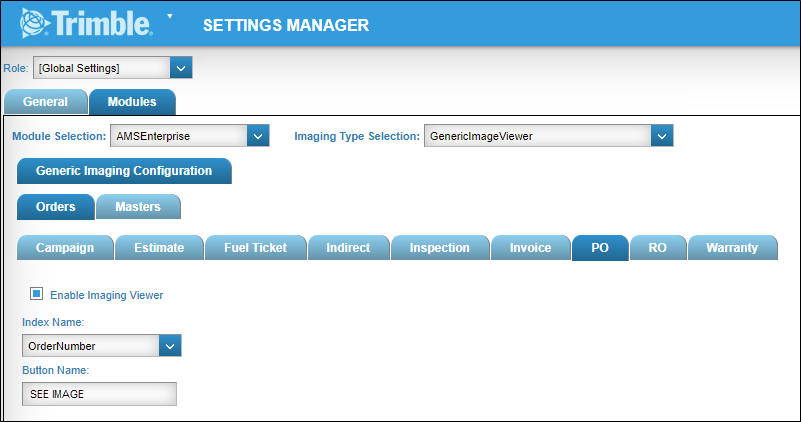
Task: Open the Module Selection dropdown
Action: click(x=258, y=136)
